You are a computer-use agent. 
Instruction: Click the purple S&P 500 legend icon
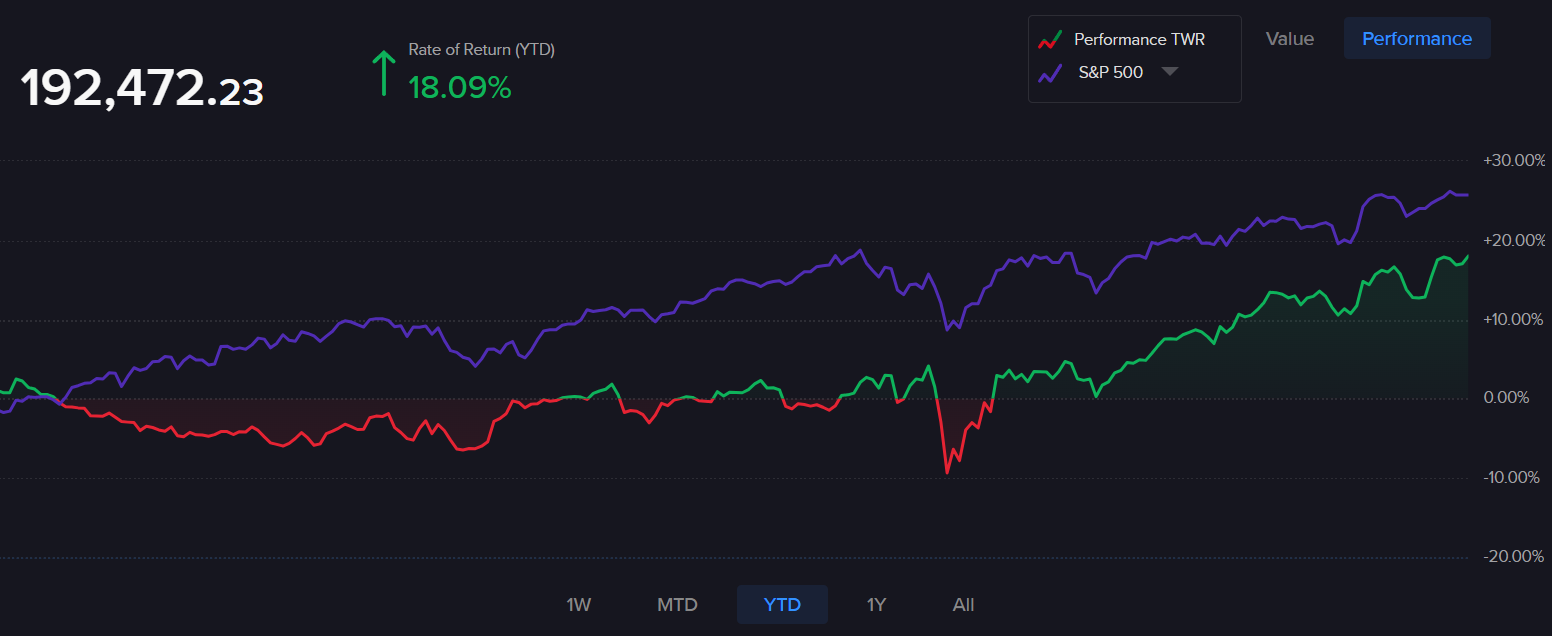pos(1049,73)
